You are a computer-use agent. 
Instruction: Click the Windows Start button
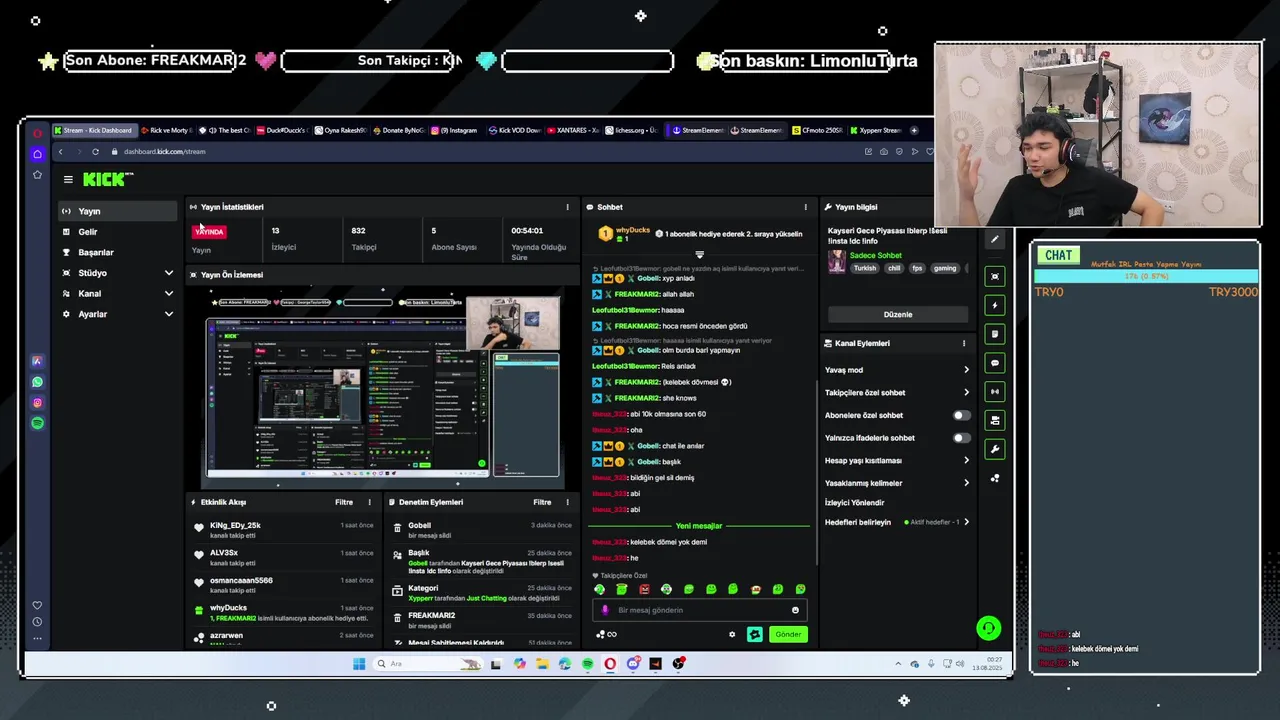click(359, 664)
